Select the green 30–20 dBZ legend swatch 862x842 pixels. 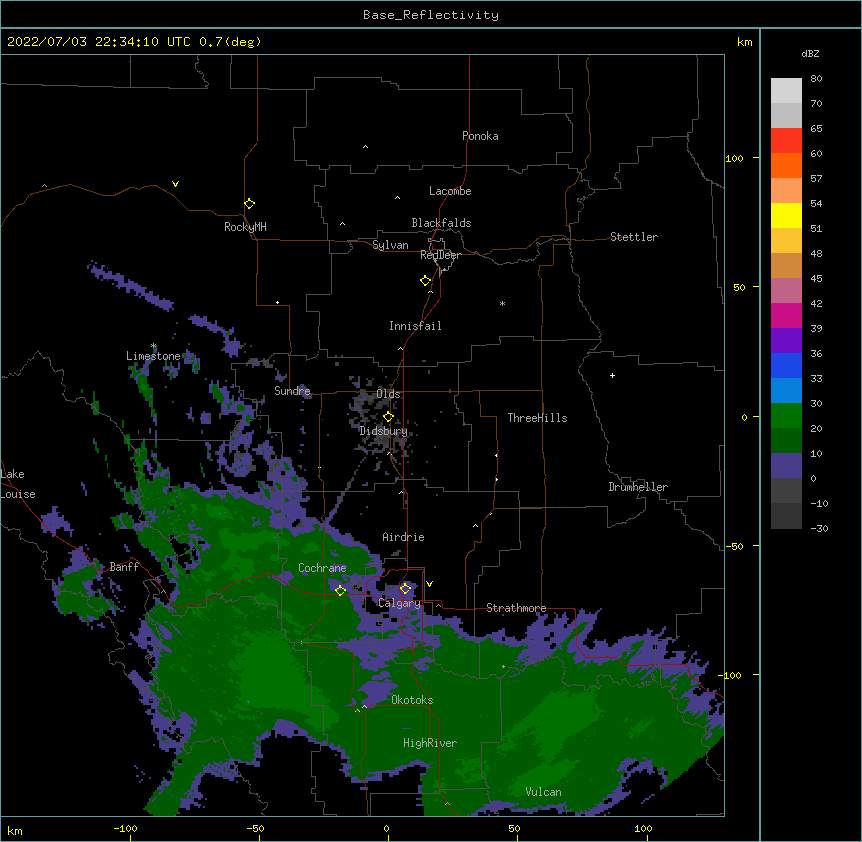(786, 416)
